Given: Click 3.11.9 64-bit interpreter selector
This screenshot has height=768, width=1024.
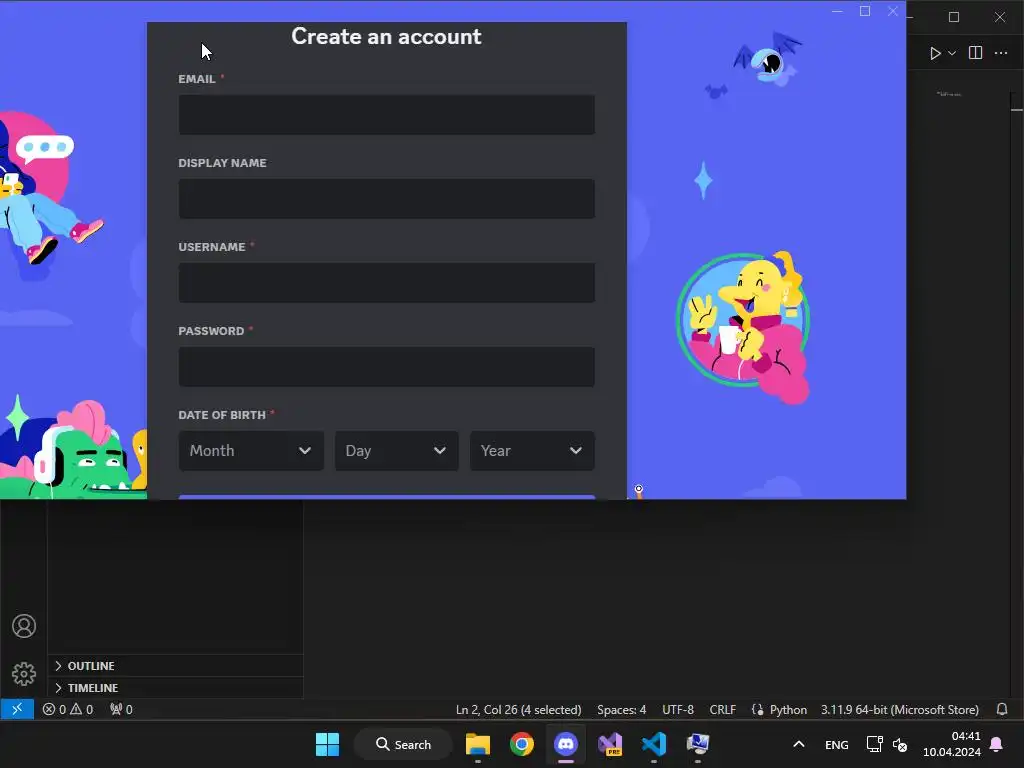Looking at the screenshot, I should (x=900, y=710).
